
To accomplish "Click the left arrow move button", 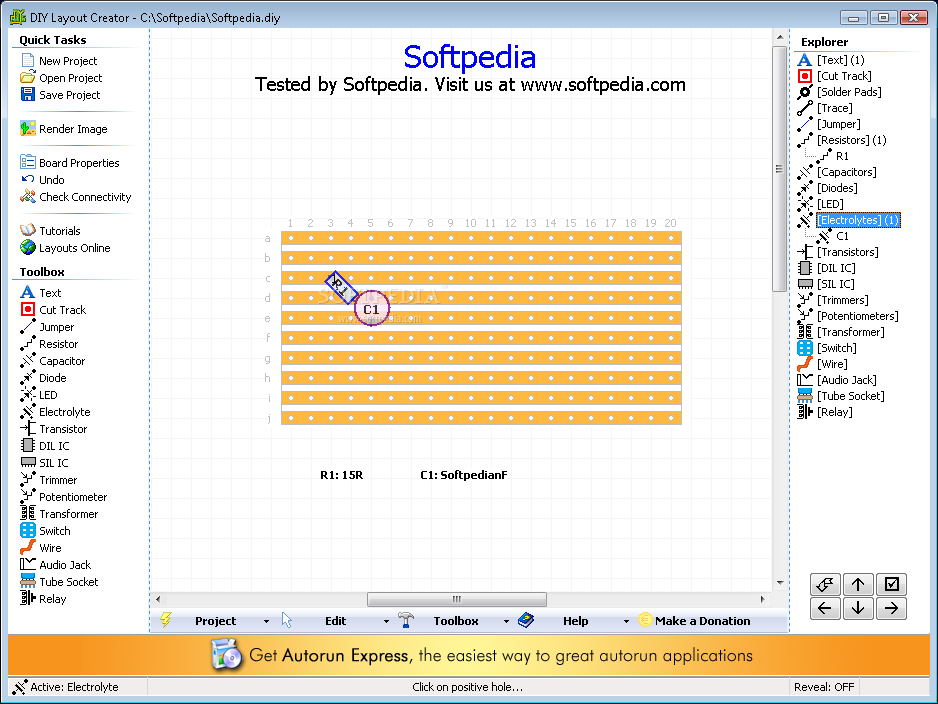I will (x=825, y=608).
